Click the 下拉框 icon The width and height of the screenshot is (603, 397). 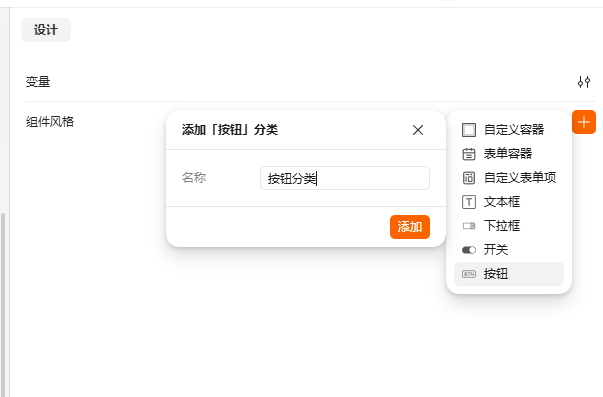[469, 226]
